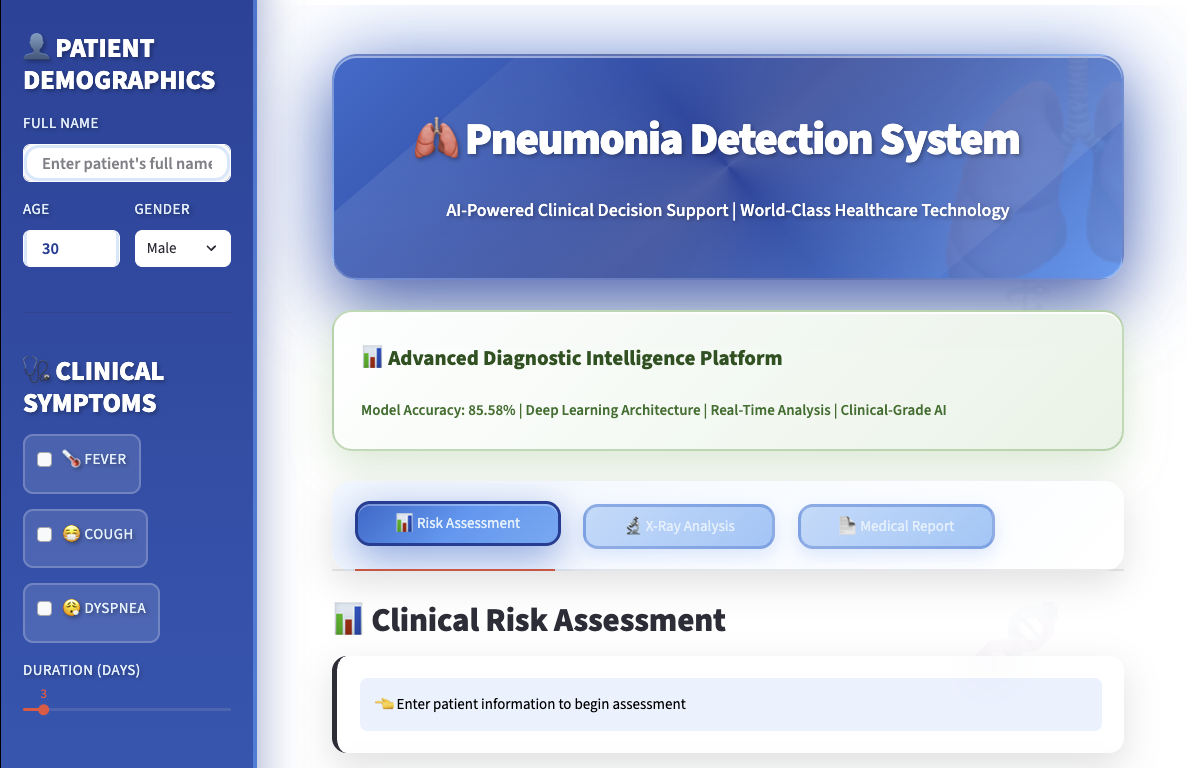Click the chevron arrow on the Male selector
This screenshot has height=768, width=1187.
pyautogui.click(x=211, y=248)
